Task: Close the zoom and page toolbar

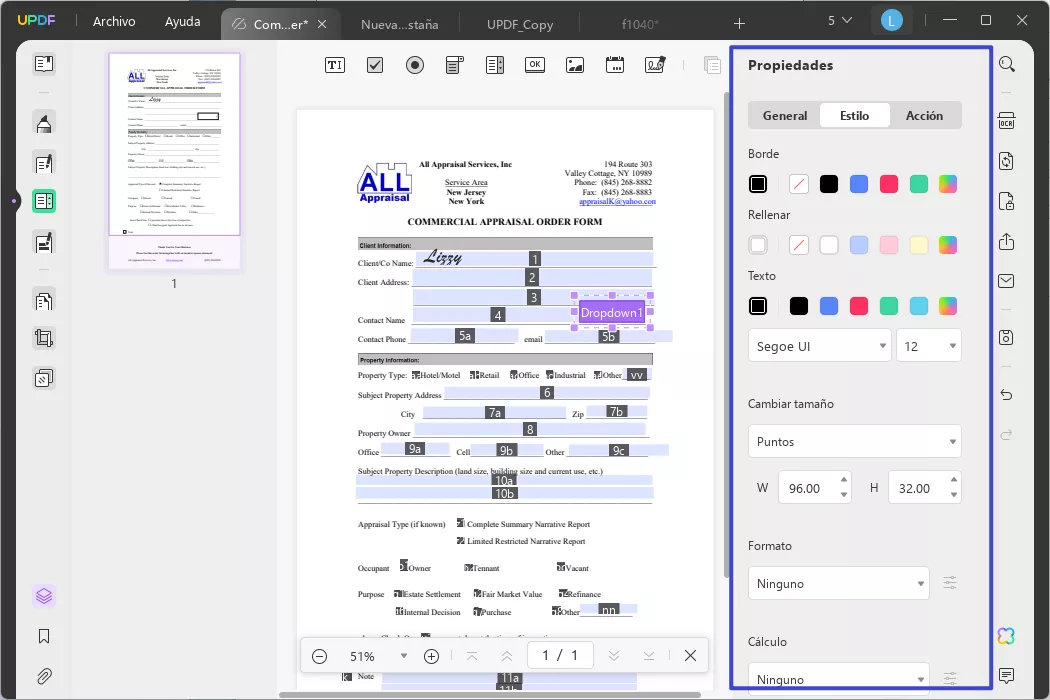Action: [690, 656]
